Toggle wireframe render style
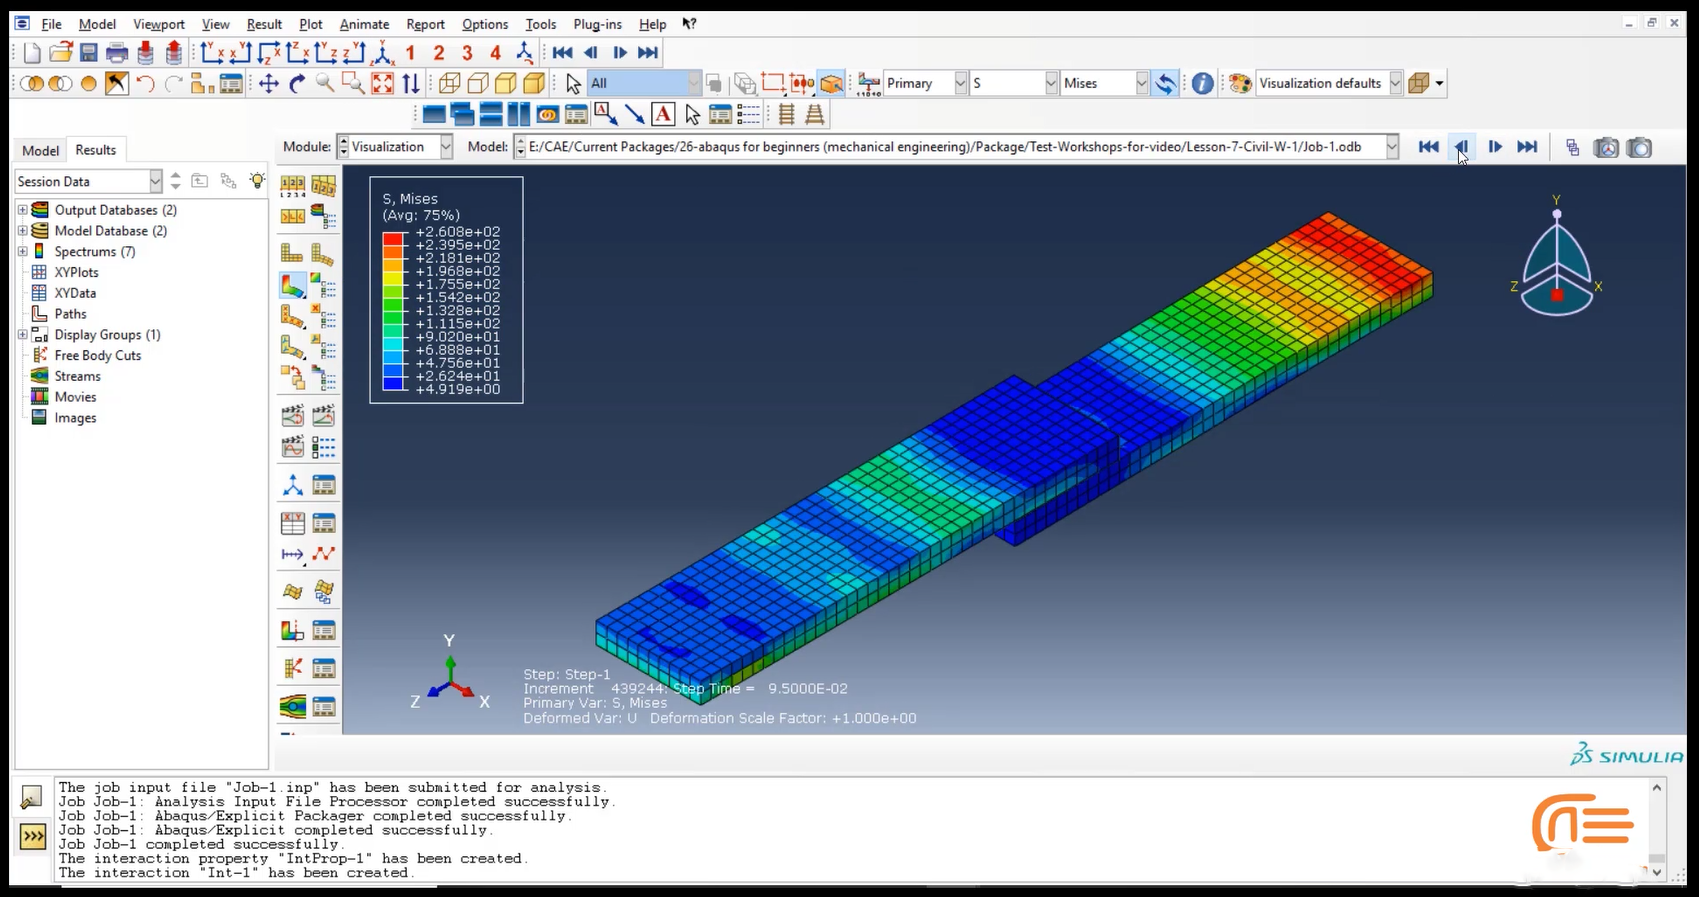The width and height of the screenshot is (1699, 897). (x=450, y=84)
